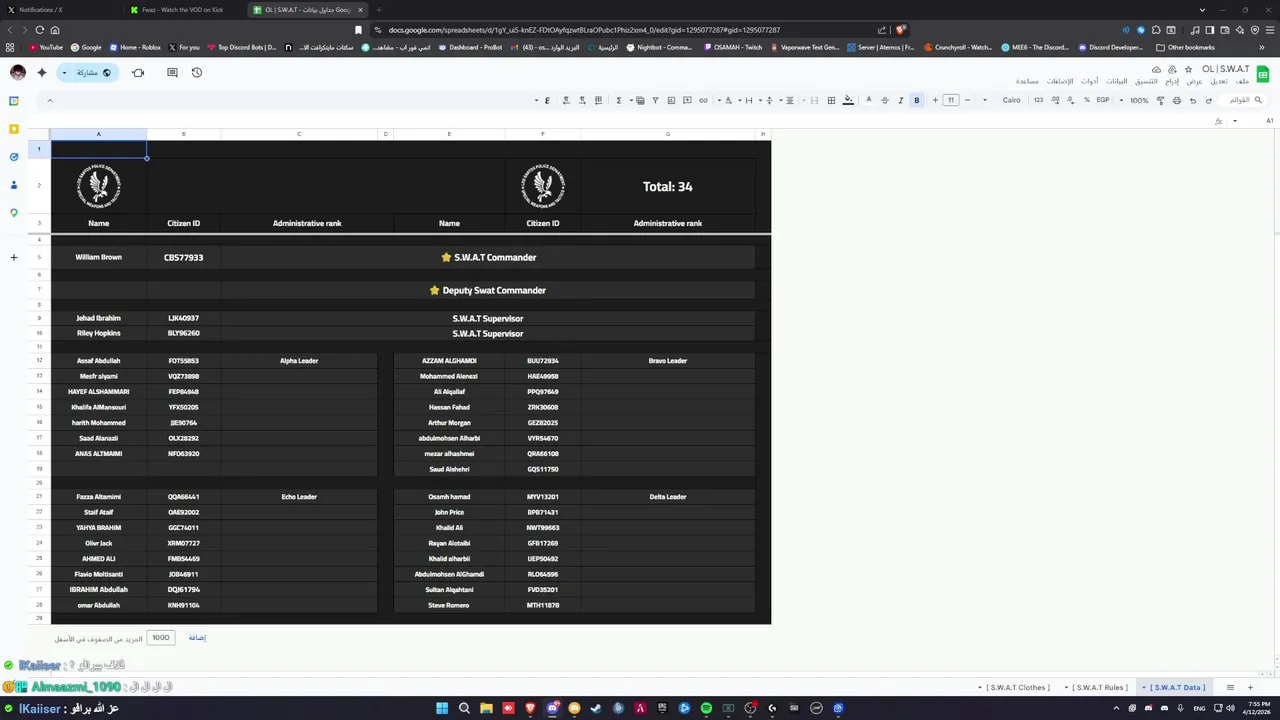1280x720 pixels.
Task: Star the OL | S.W.A.T document
Action: (x=1188, y=69)
